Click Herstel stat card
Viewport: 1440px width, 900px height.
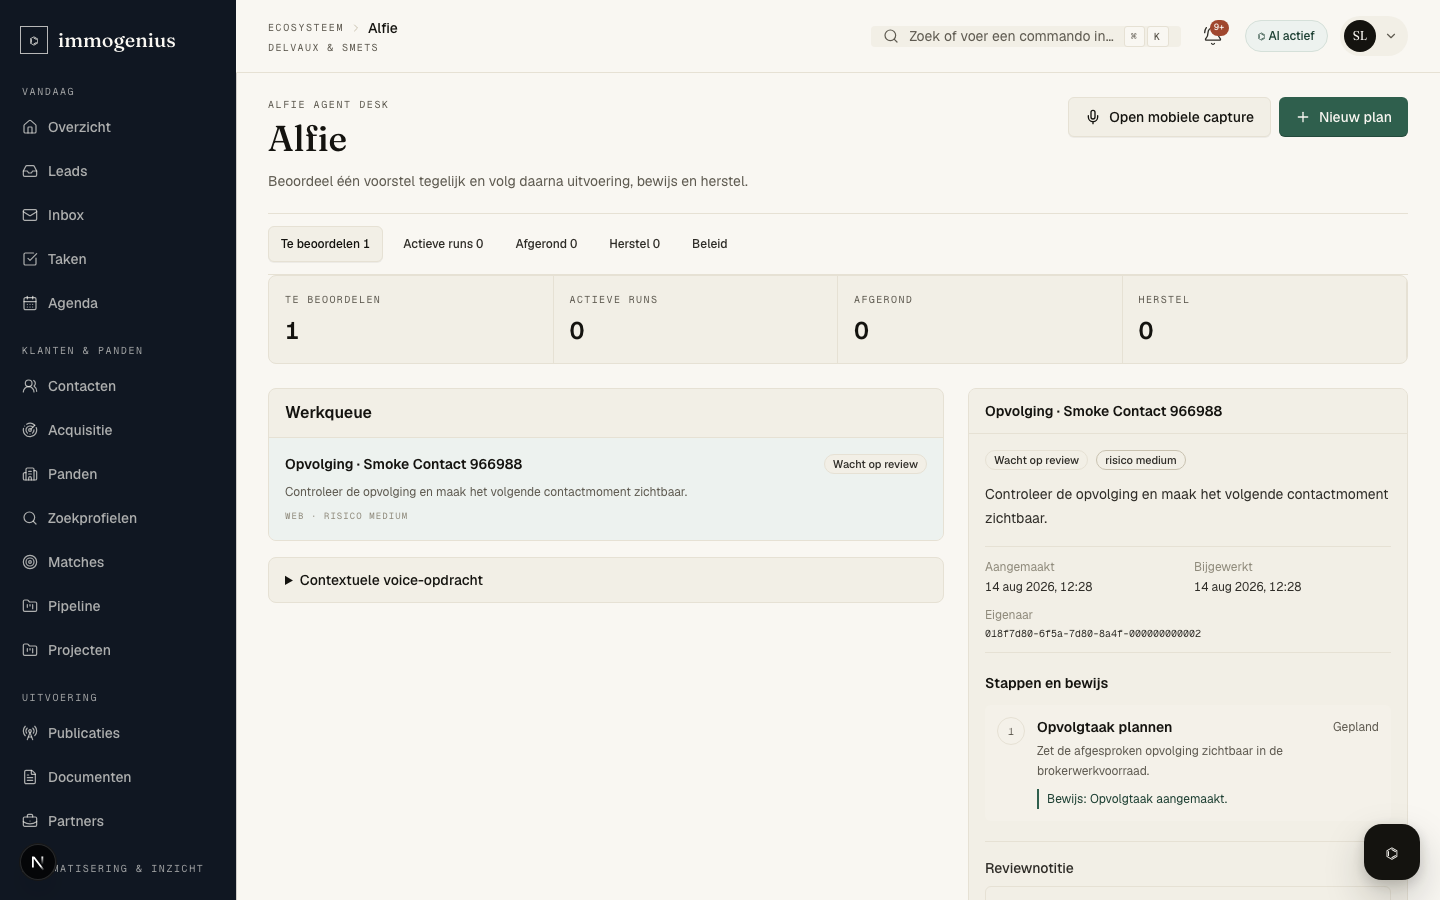point(1264,319)
